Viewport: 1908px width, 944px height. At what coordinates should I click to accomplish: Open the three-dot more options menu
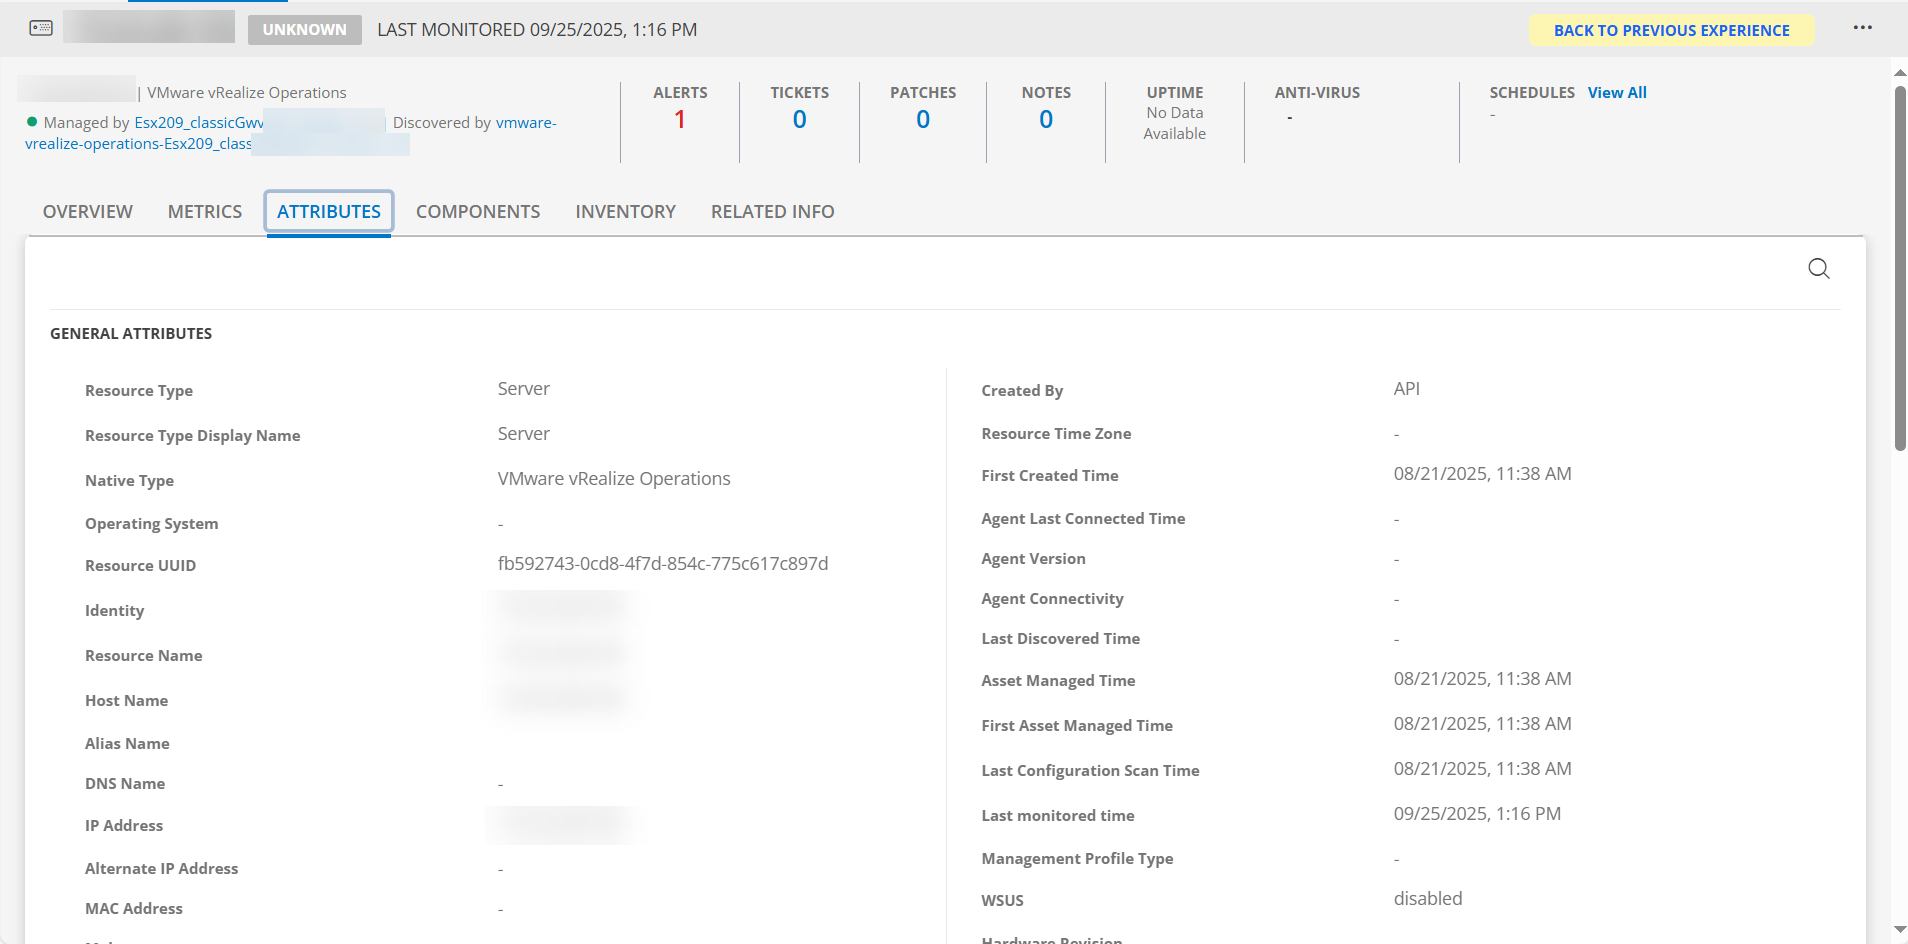(x=1862, y=28)
